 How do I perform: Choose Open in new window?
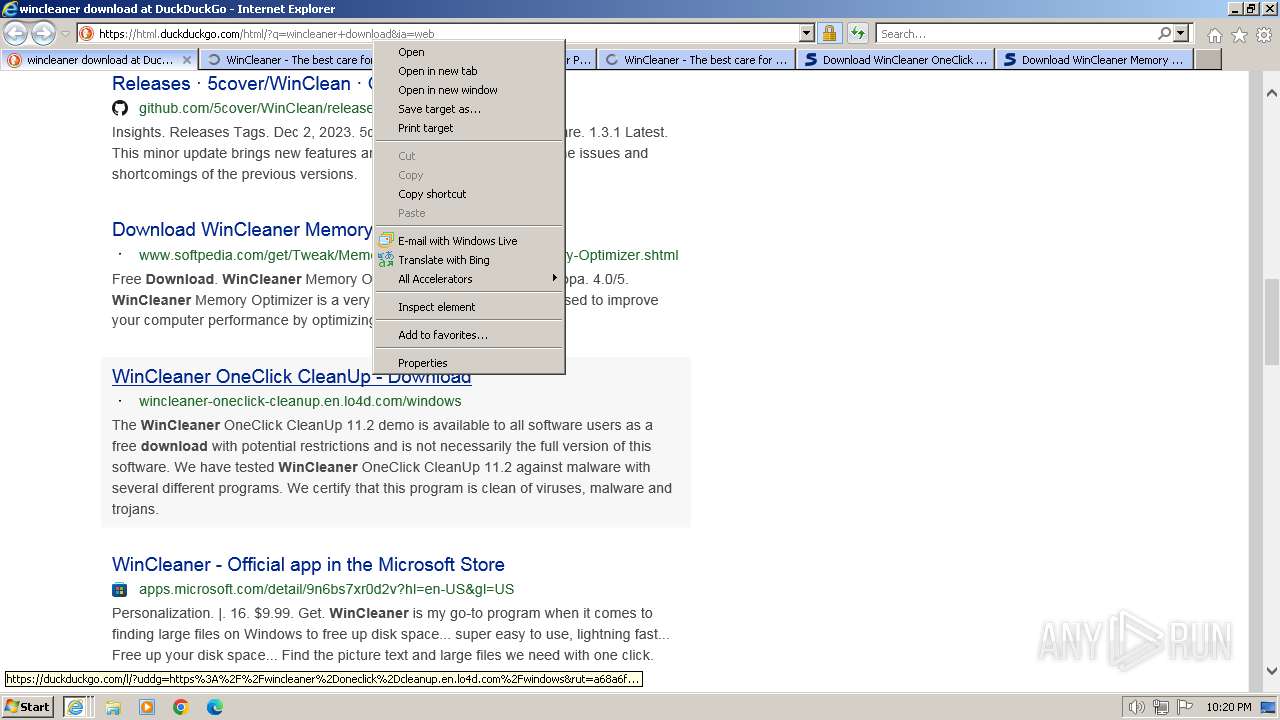(x=469, y=90)
